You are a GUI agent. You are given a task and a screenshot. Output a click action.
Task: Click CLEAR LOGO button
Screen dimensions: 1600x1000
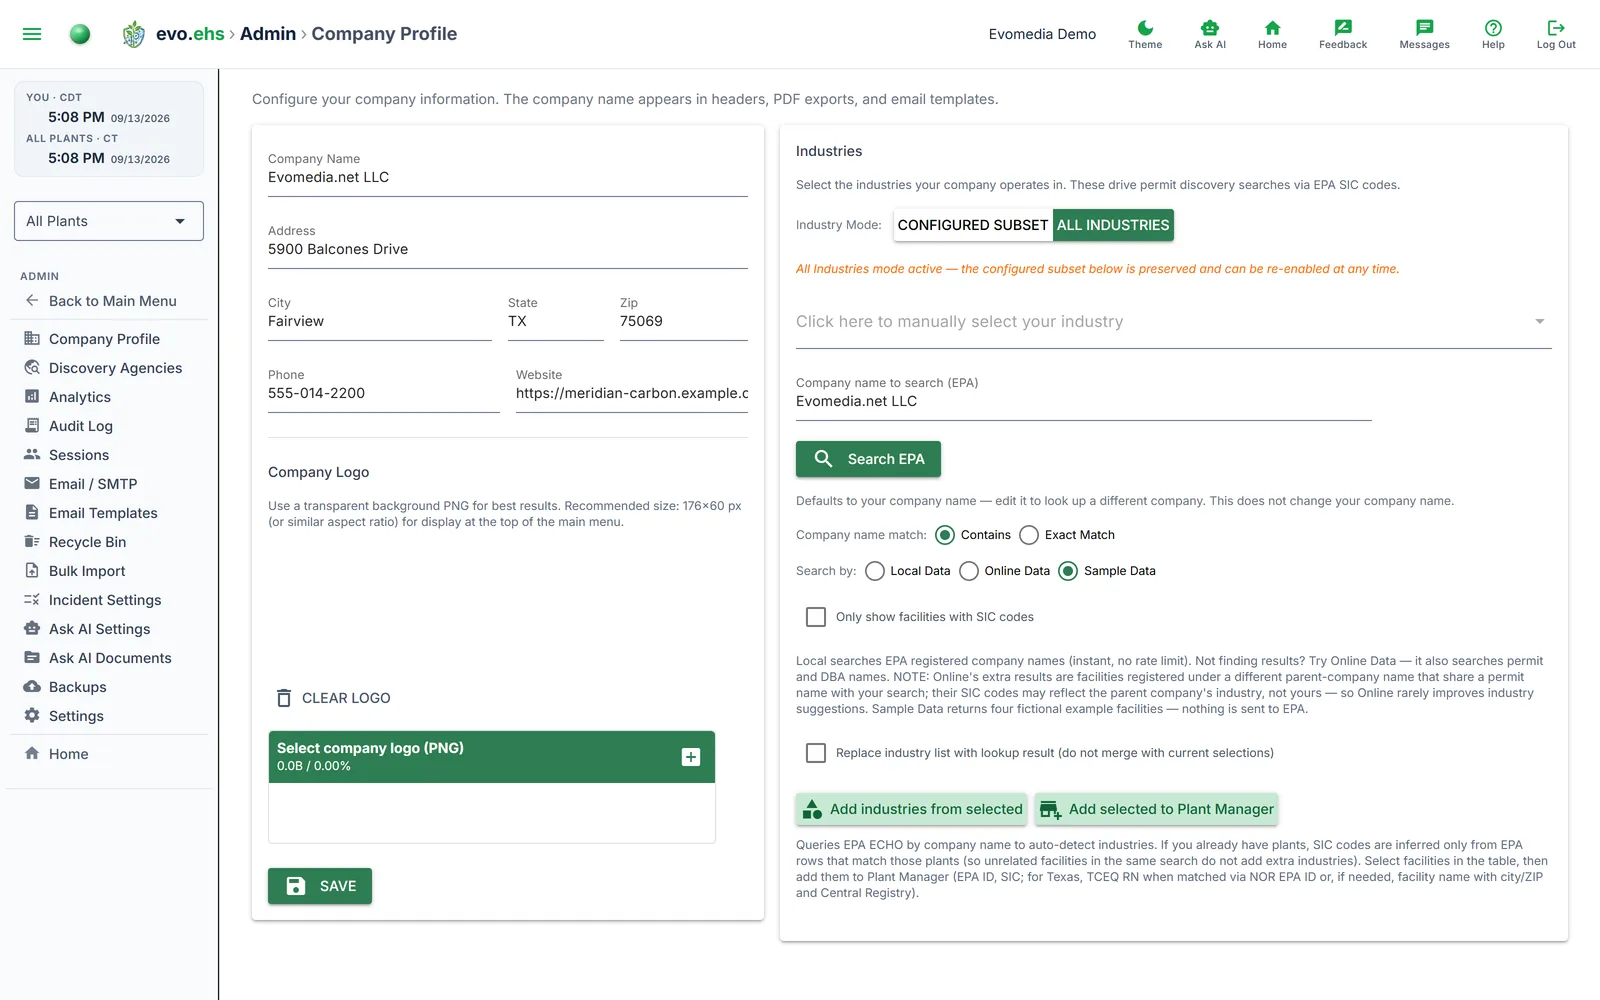point(333,698)
